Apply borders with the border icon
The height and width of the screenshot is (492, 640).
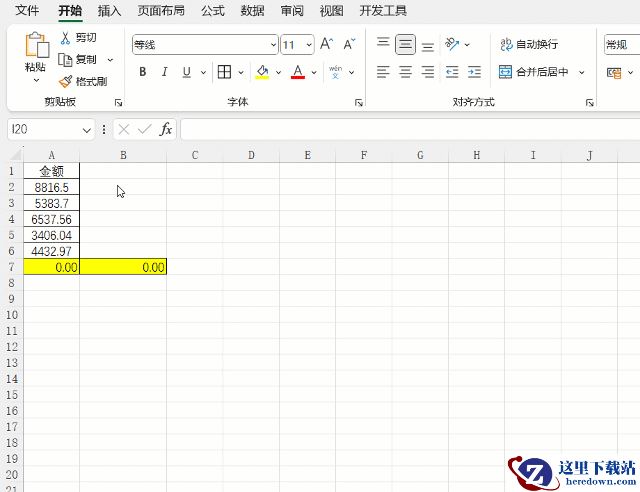(224, 72)
